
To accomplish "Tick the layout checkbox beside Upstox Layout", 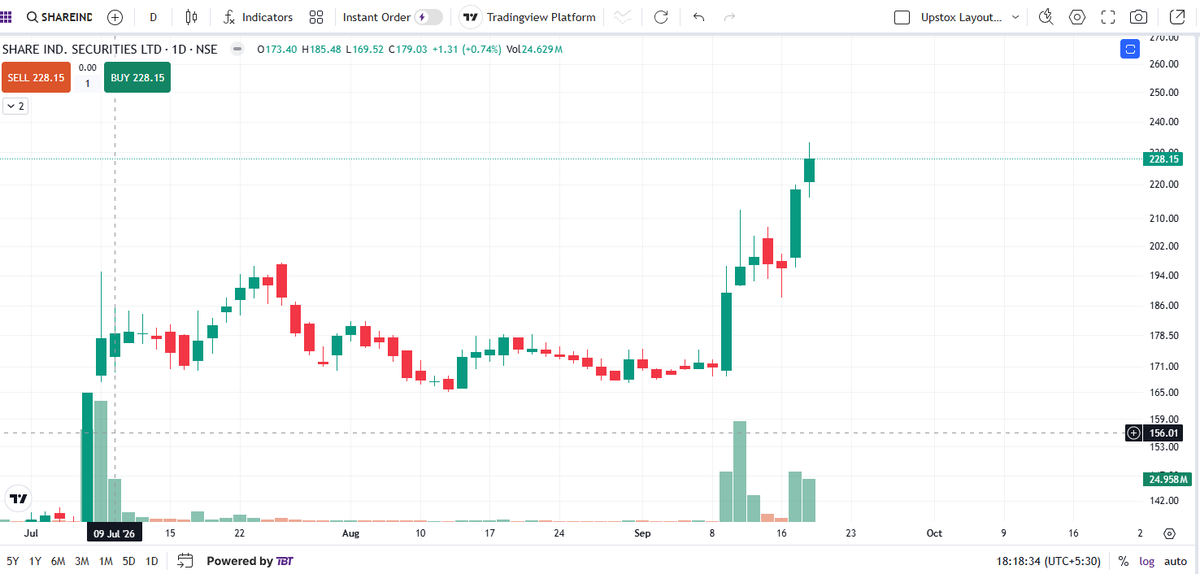I will click(902, 17).
